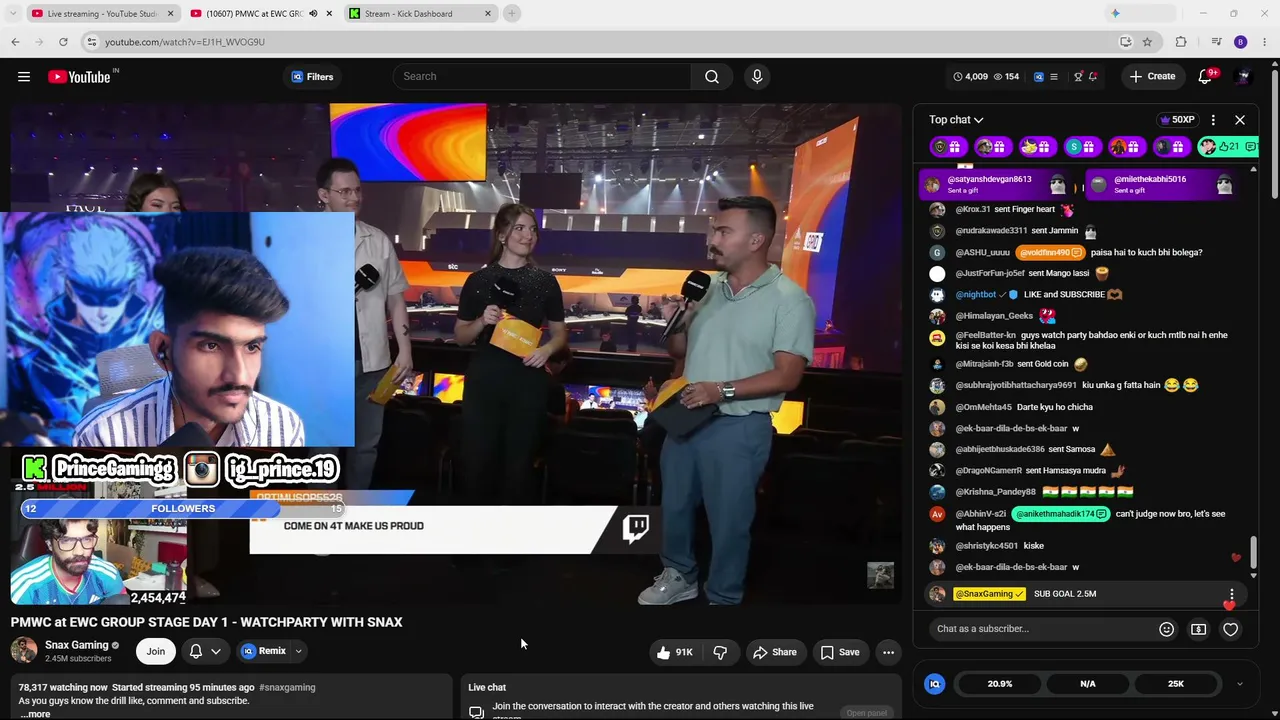
Task: Open the Snax Gaming channel name link
Action: coord(76,645)
